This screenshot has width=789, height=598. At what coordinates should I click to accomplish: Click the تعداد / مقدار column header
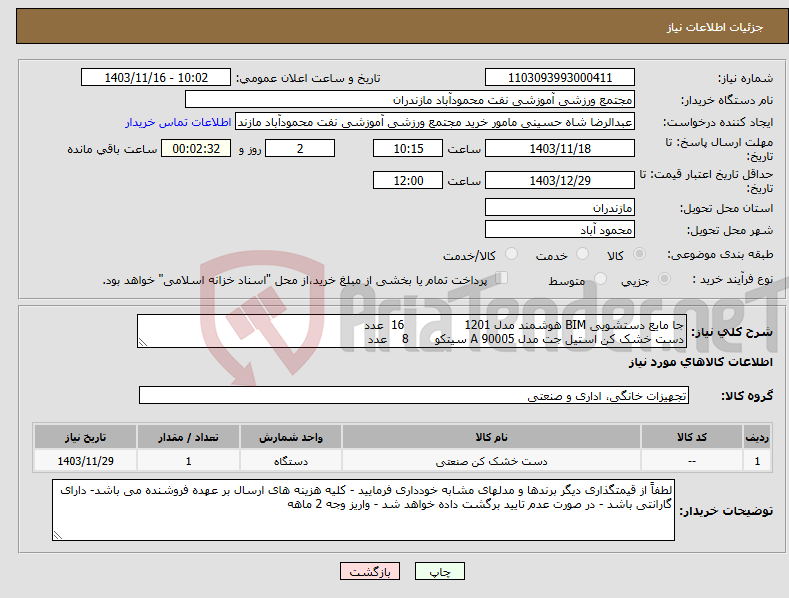pyautogui.click(x=188, y=437)
